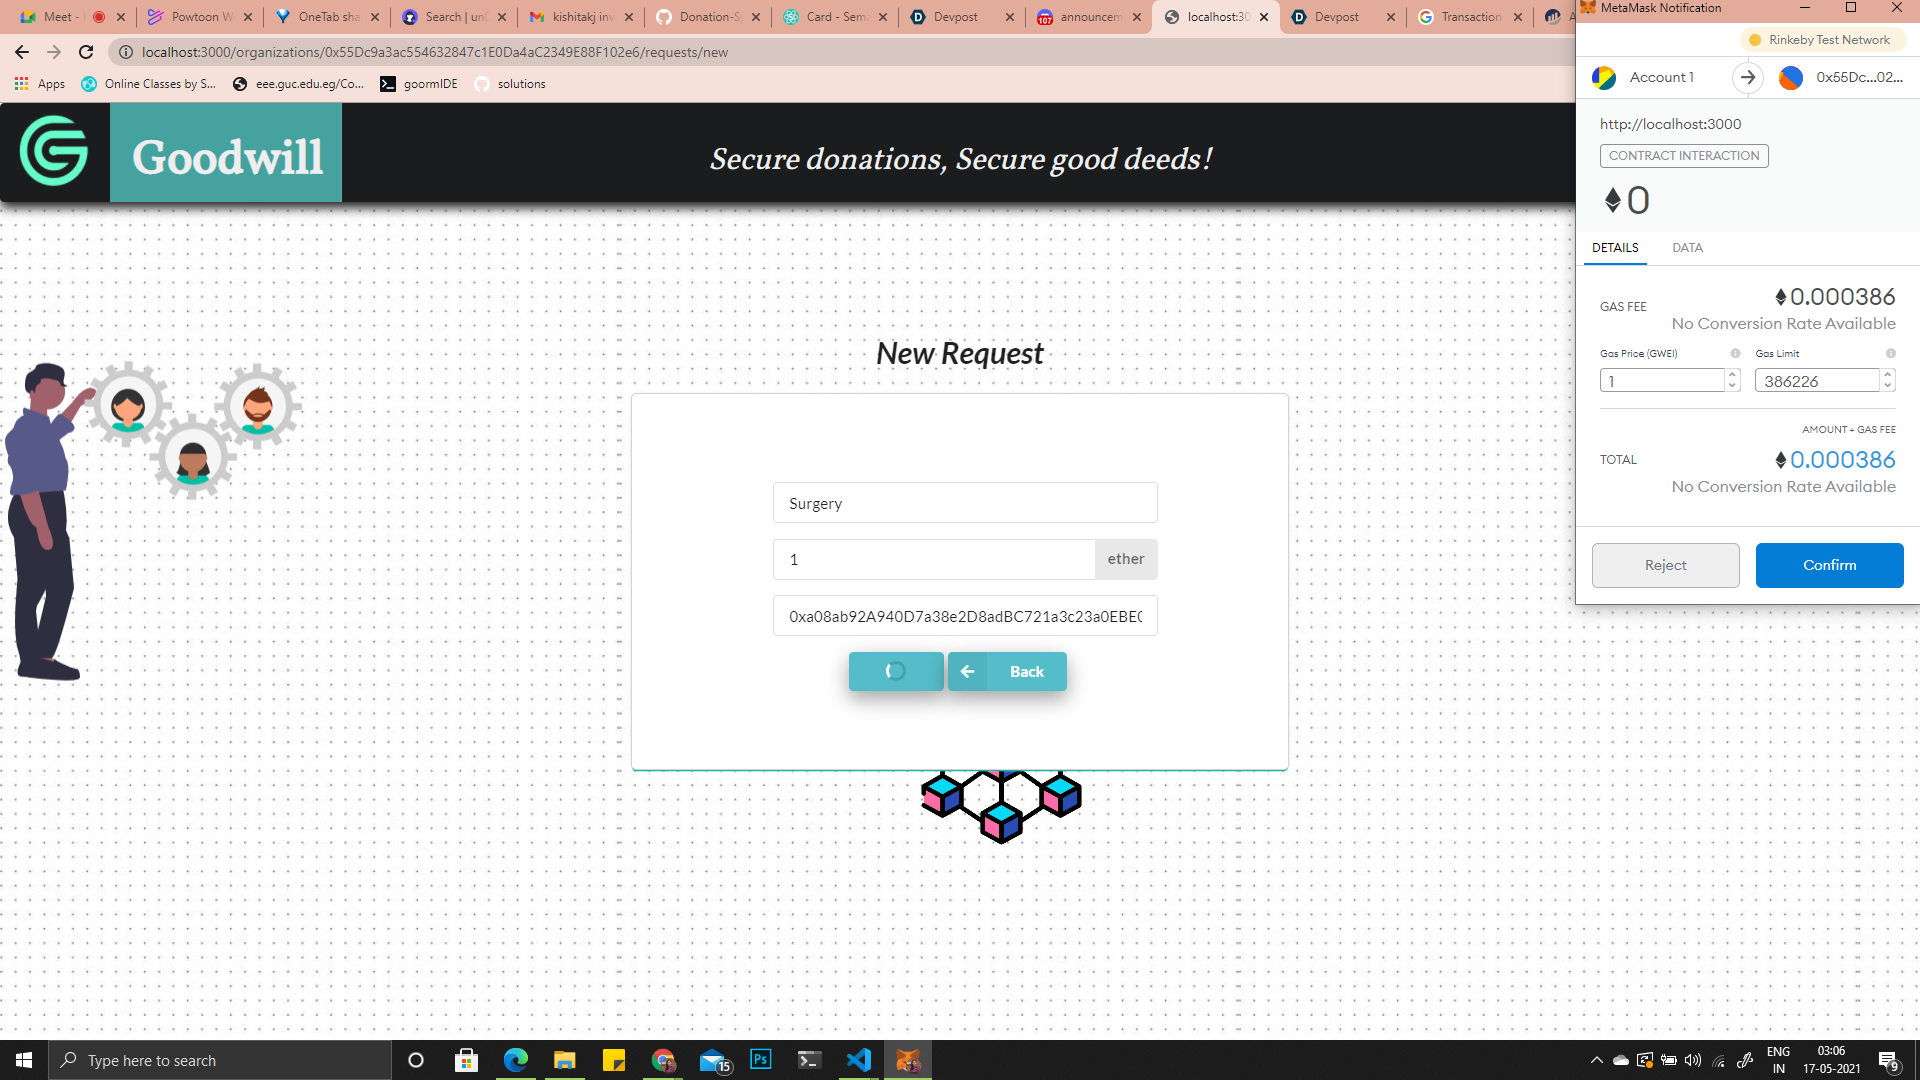
Task: Confirm the MetaMask transaction
Action: 1829,565
